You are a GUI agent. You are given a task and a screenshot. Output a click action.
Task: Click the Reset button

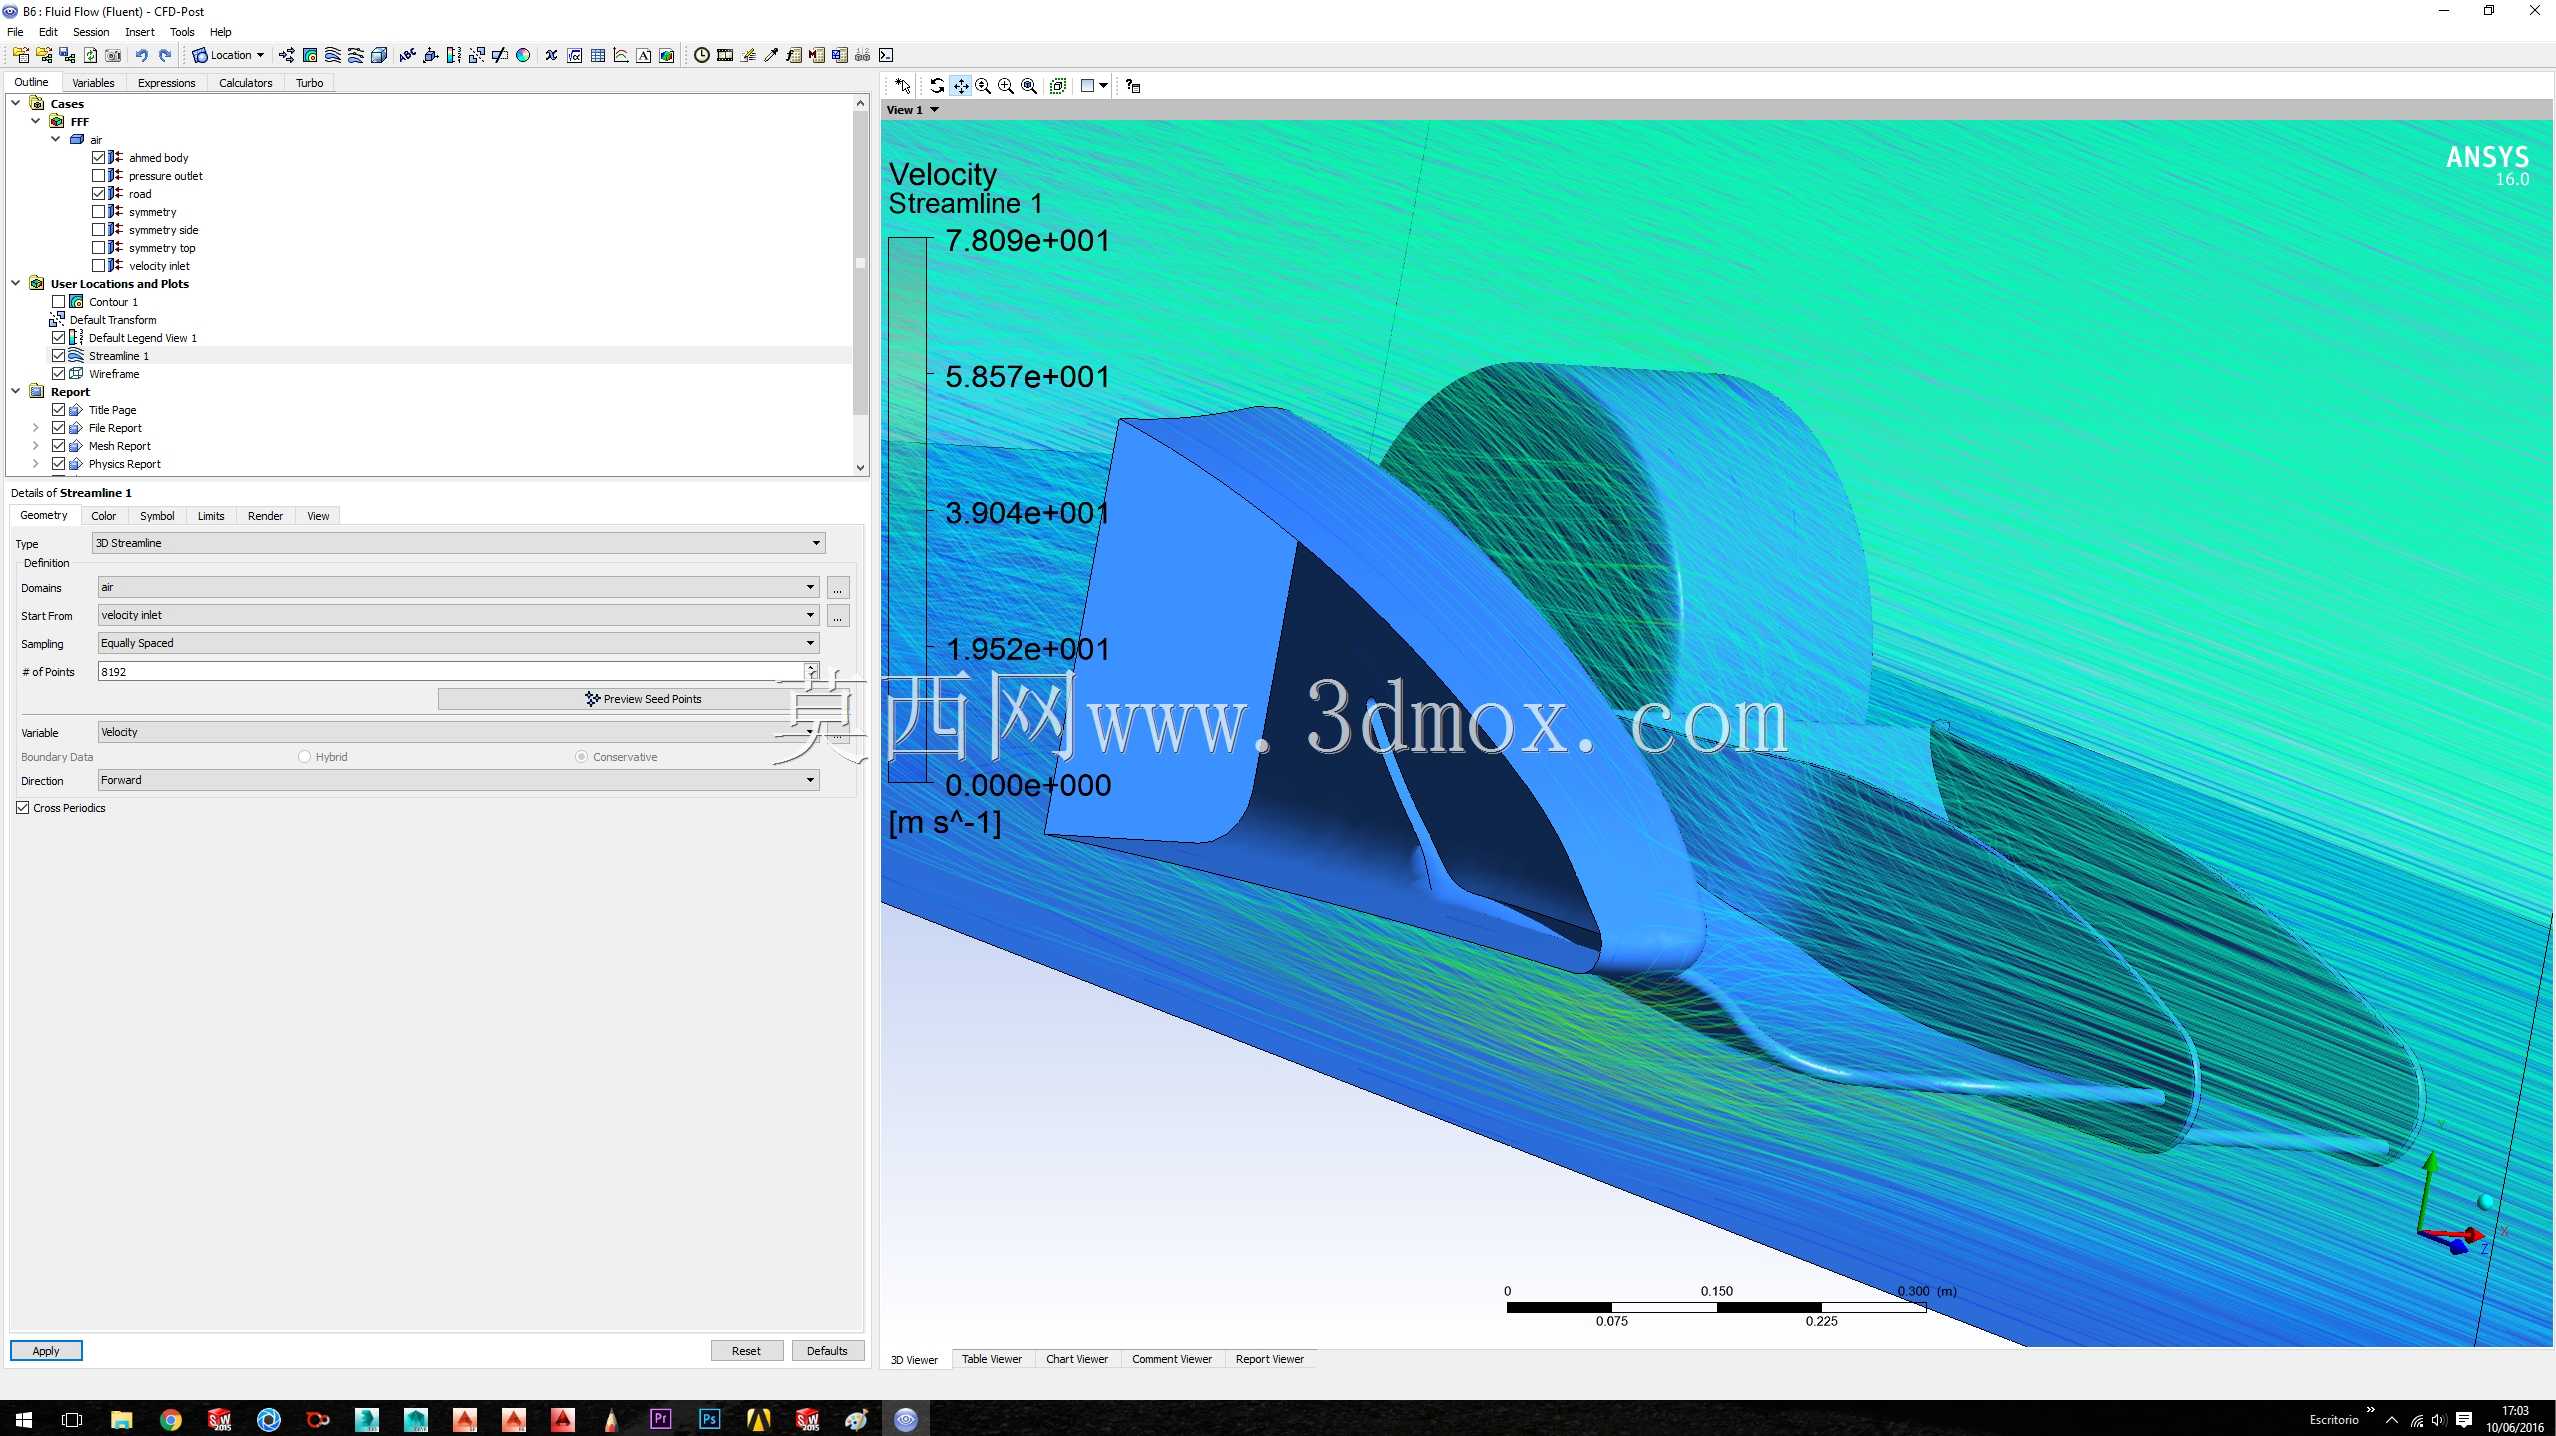746,1351
